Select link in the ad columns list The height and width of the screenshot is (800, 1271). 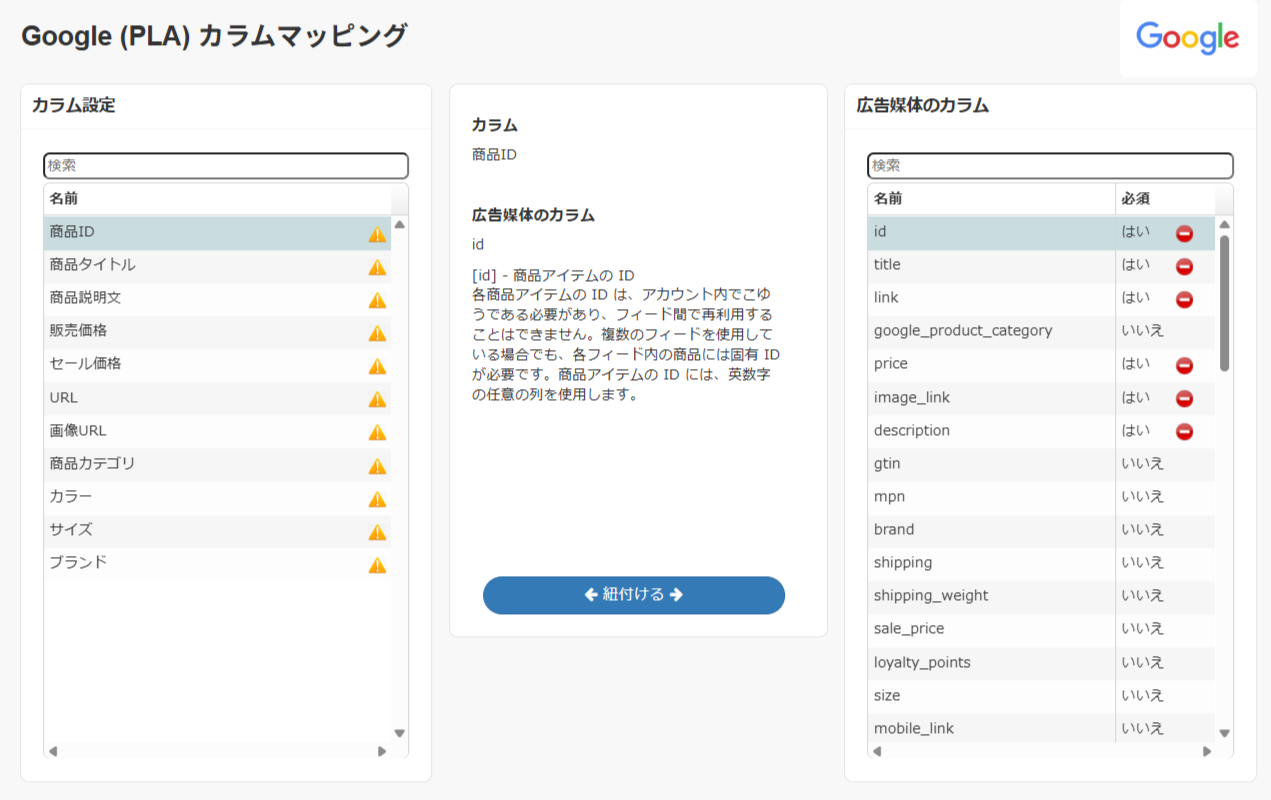[1041, 299]
